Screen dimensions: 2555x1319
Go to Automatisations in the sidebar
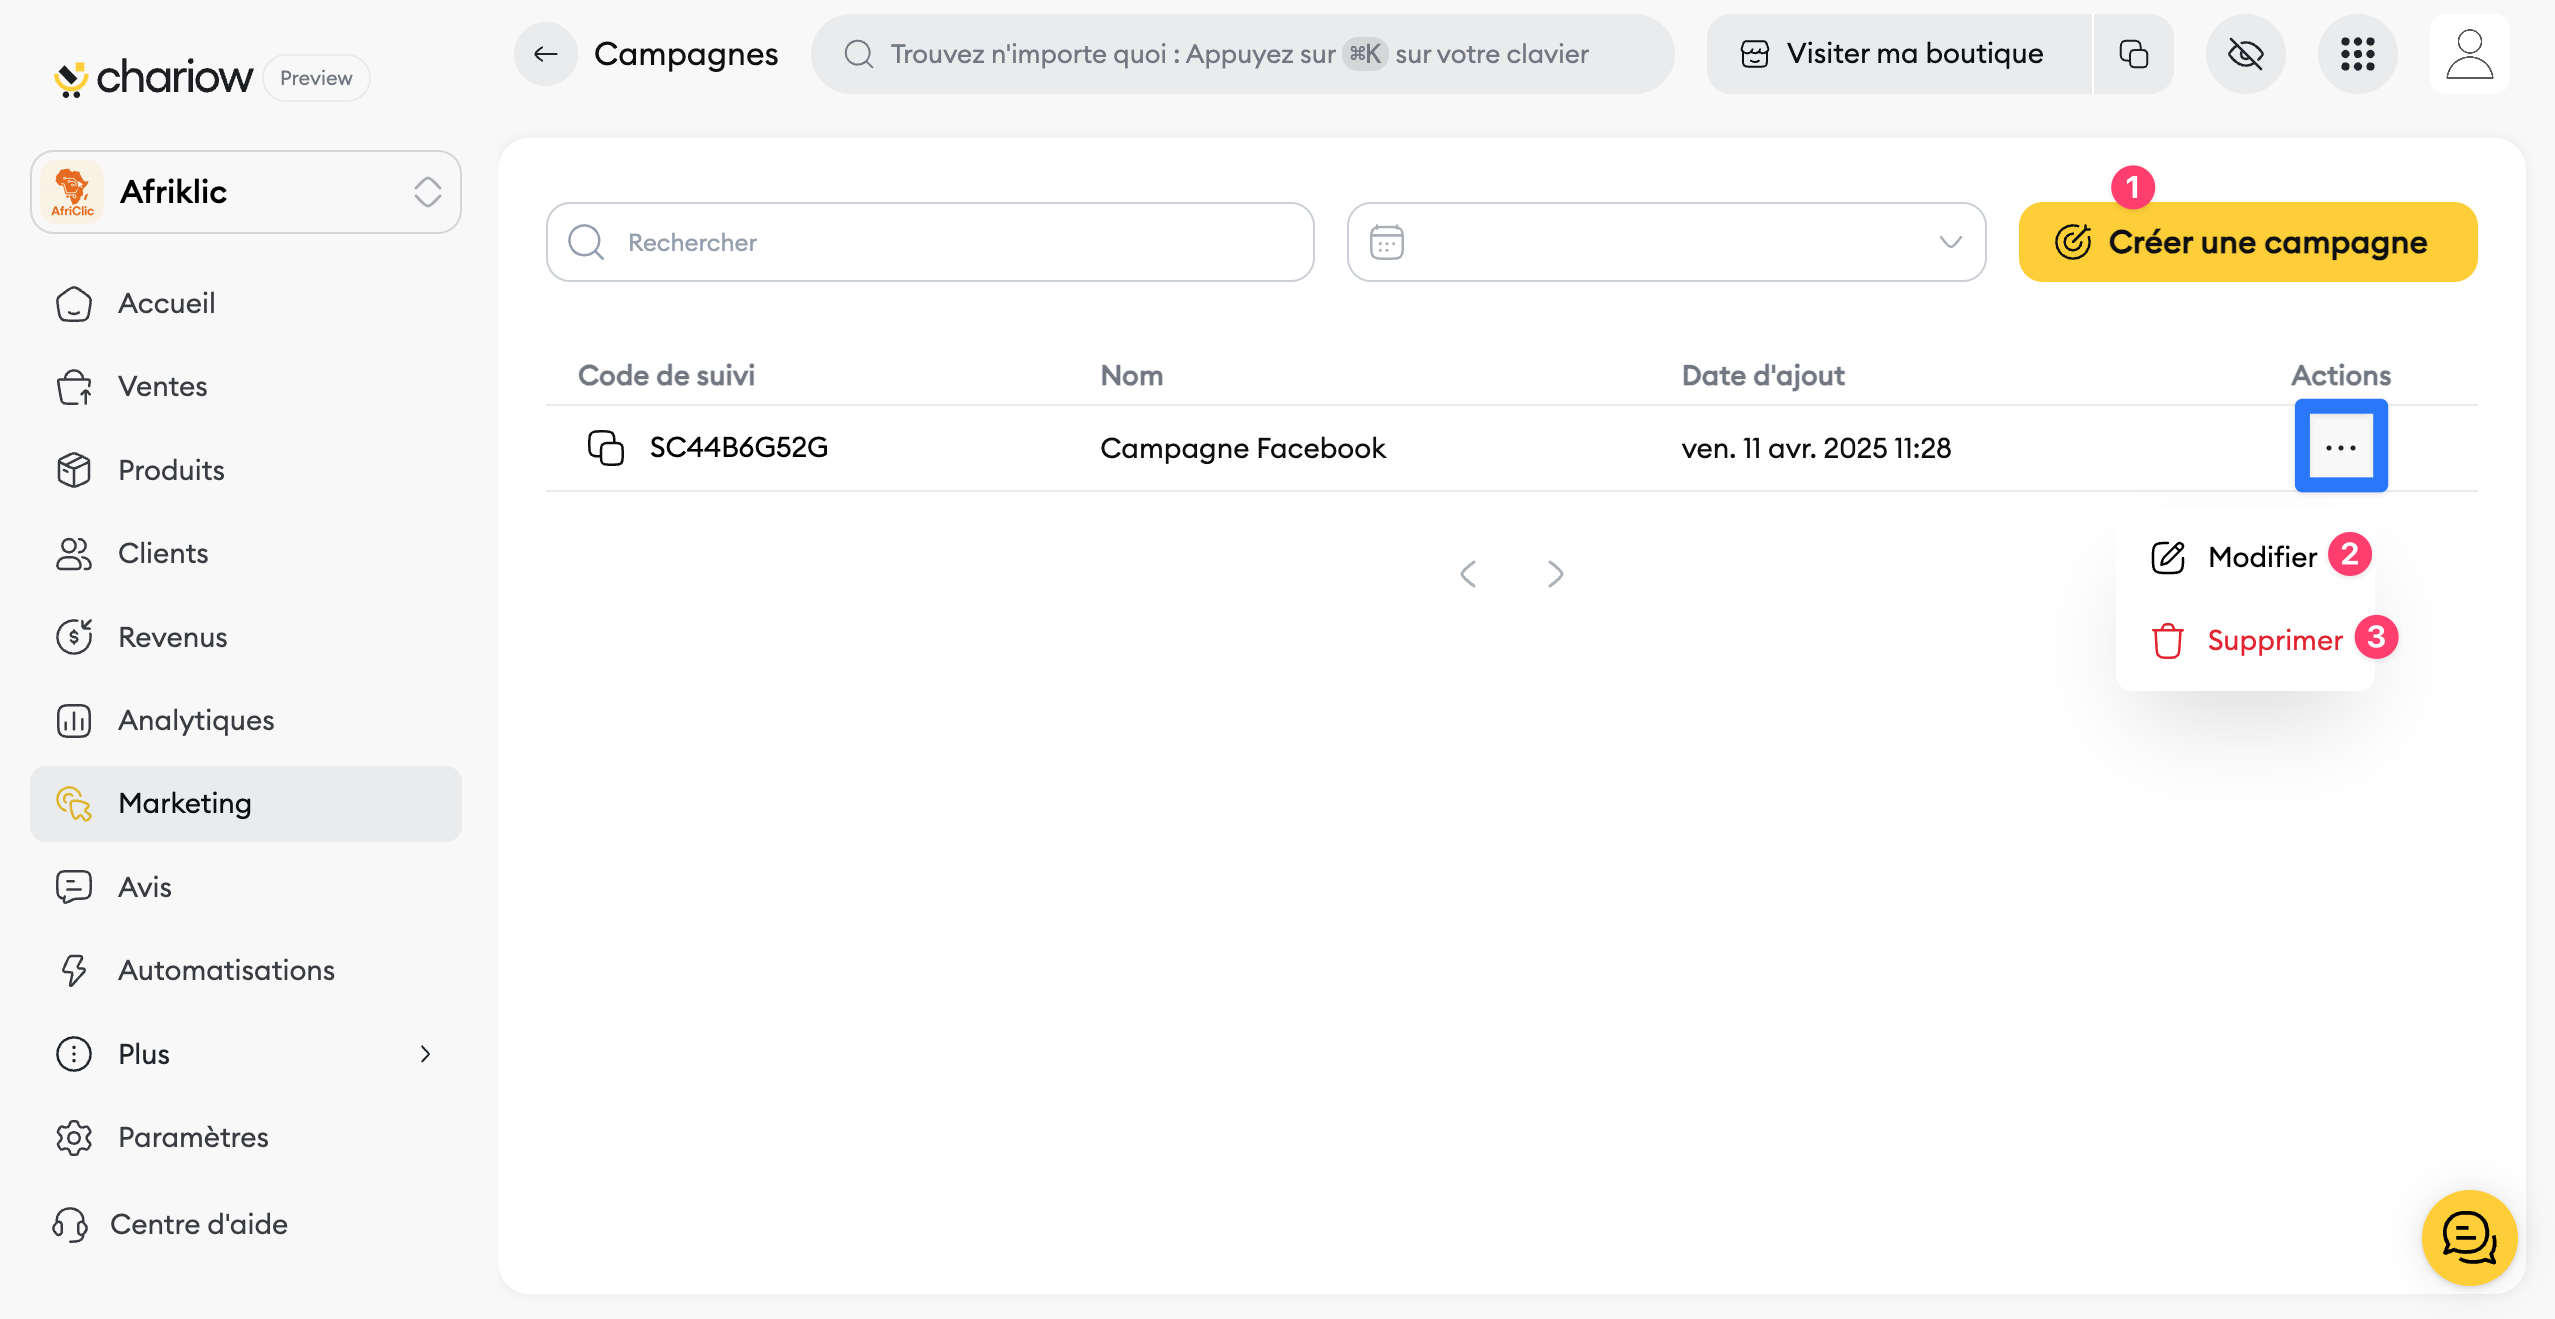tap(226, 970)
